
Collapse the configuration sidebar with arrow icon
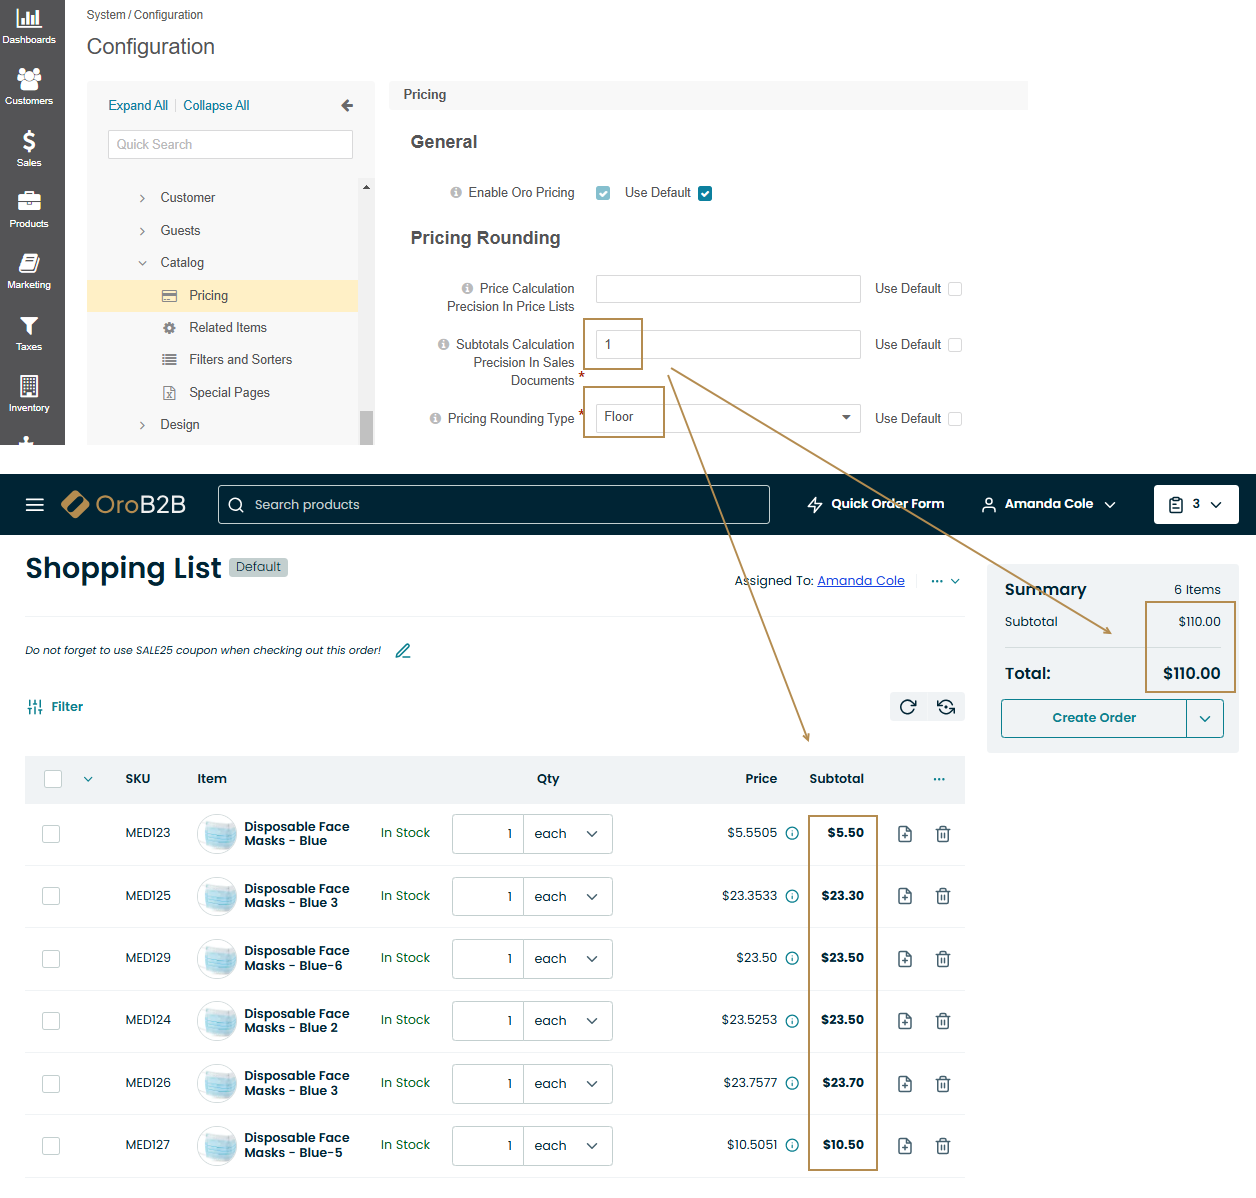347,105
